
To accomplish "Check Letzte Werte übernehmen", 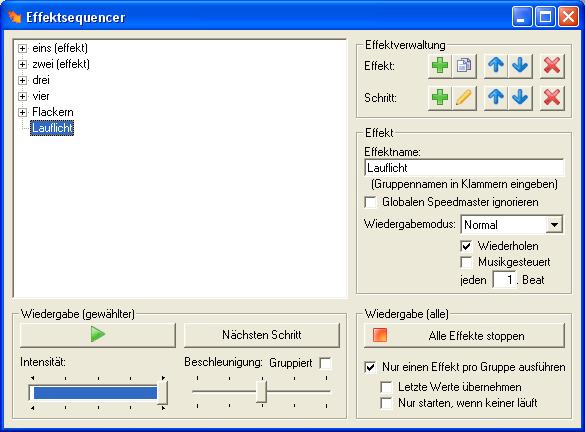I will tap(386, 387).
